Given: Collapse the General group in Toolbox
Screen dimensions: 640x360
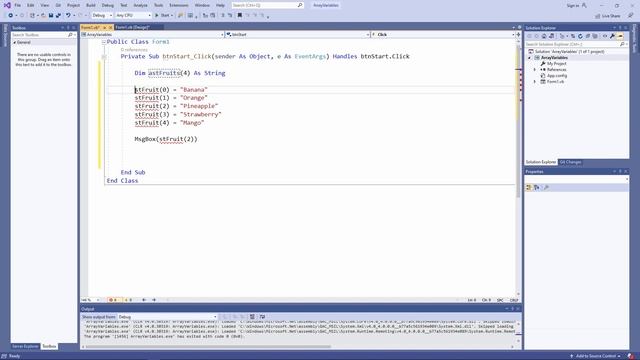Looking at the screenshot, I should coord(15,42).
